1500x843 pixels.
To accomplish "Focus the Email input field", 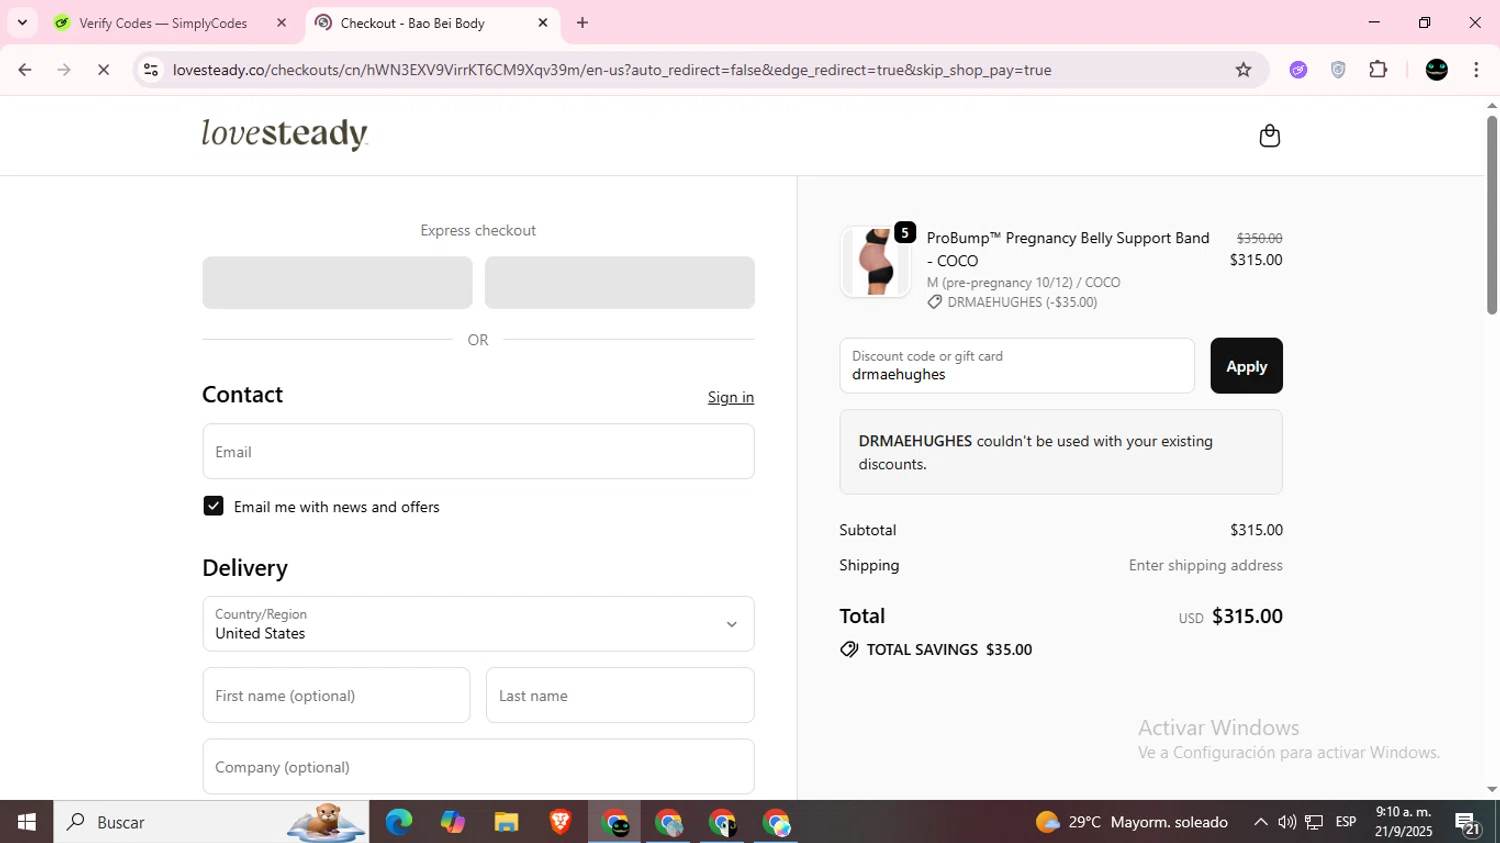I will tap(478, 451).
